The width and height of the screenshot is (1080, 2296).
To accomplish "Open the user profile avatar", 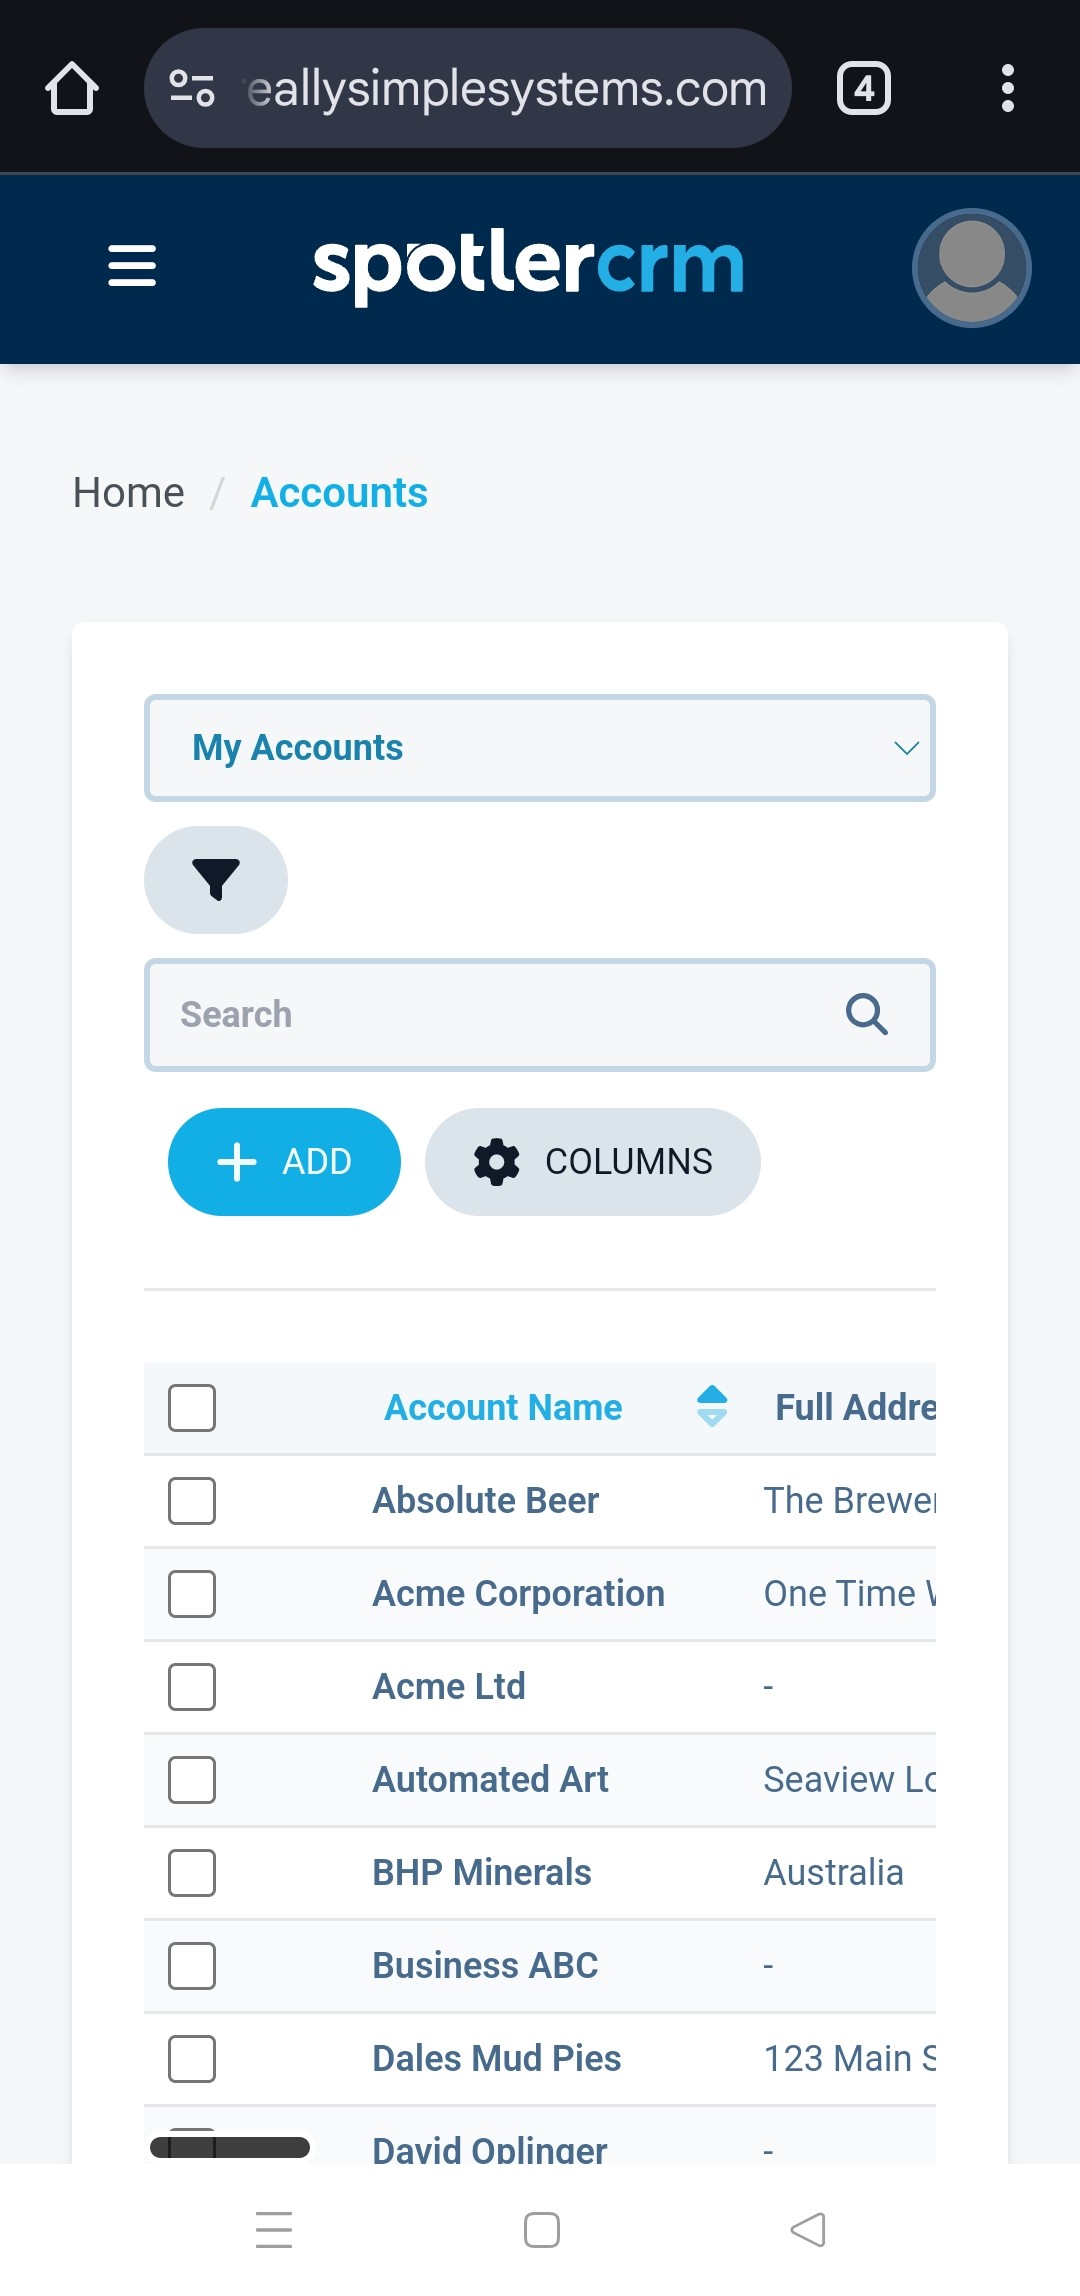I will 971,267.
